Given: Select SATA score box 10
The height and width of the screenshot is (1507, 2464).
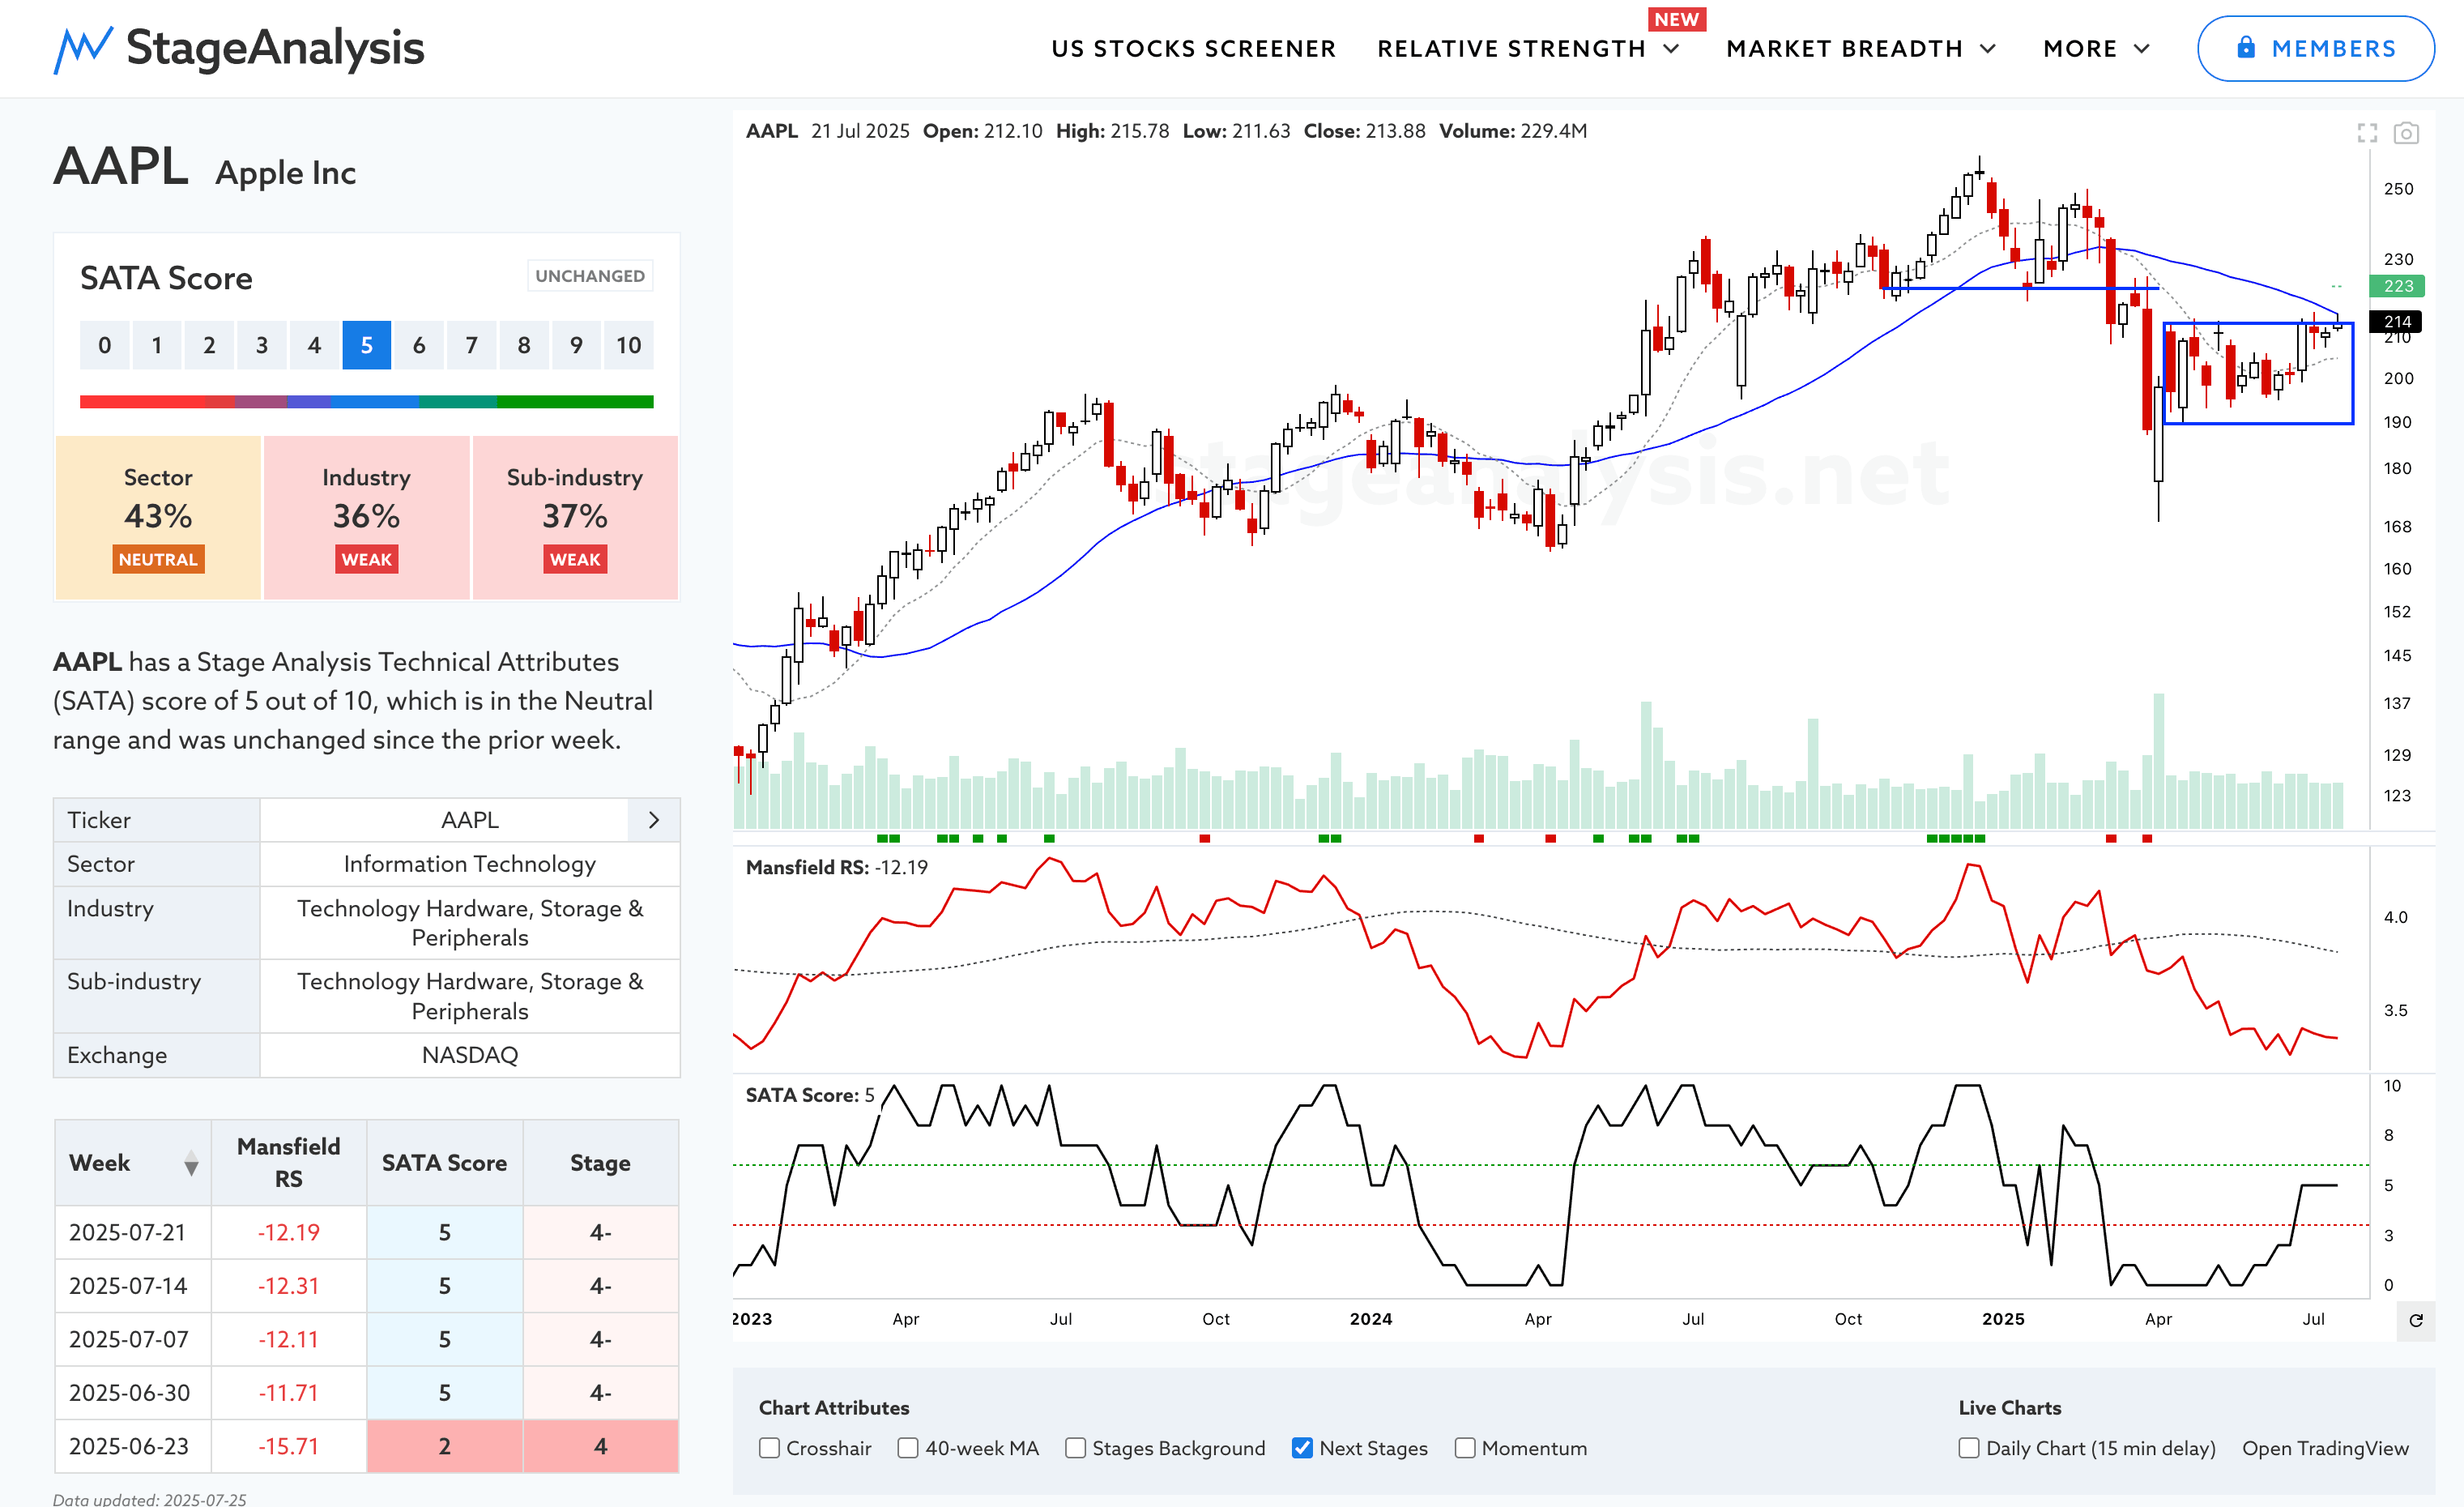Looking at the screenshot, I should [628, 345].
